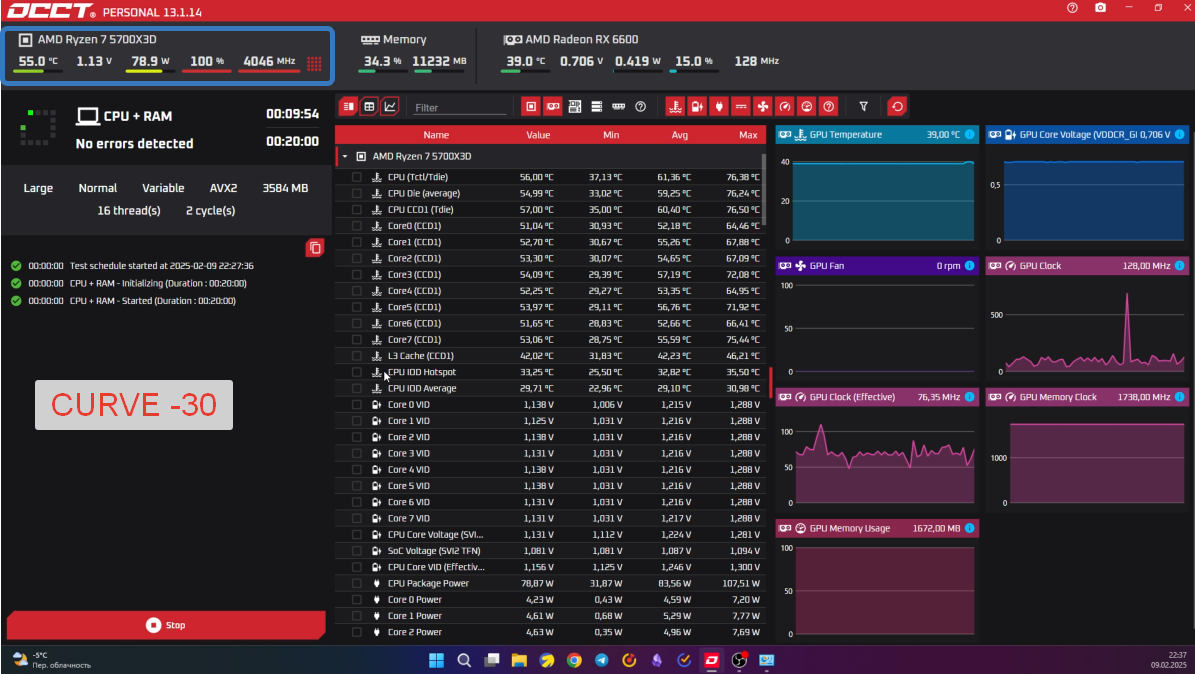Click the Filter text field
Image resolution: width=1195 pixels, height=674 pixels.
pyautogui.click(x=460, y=108)
